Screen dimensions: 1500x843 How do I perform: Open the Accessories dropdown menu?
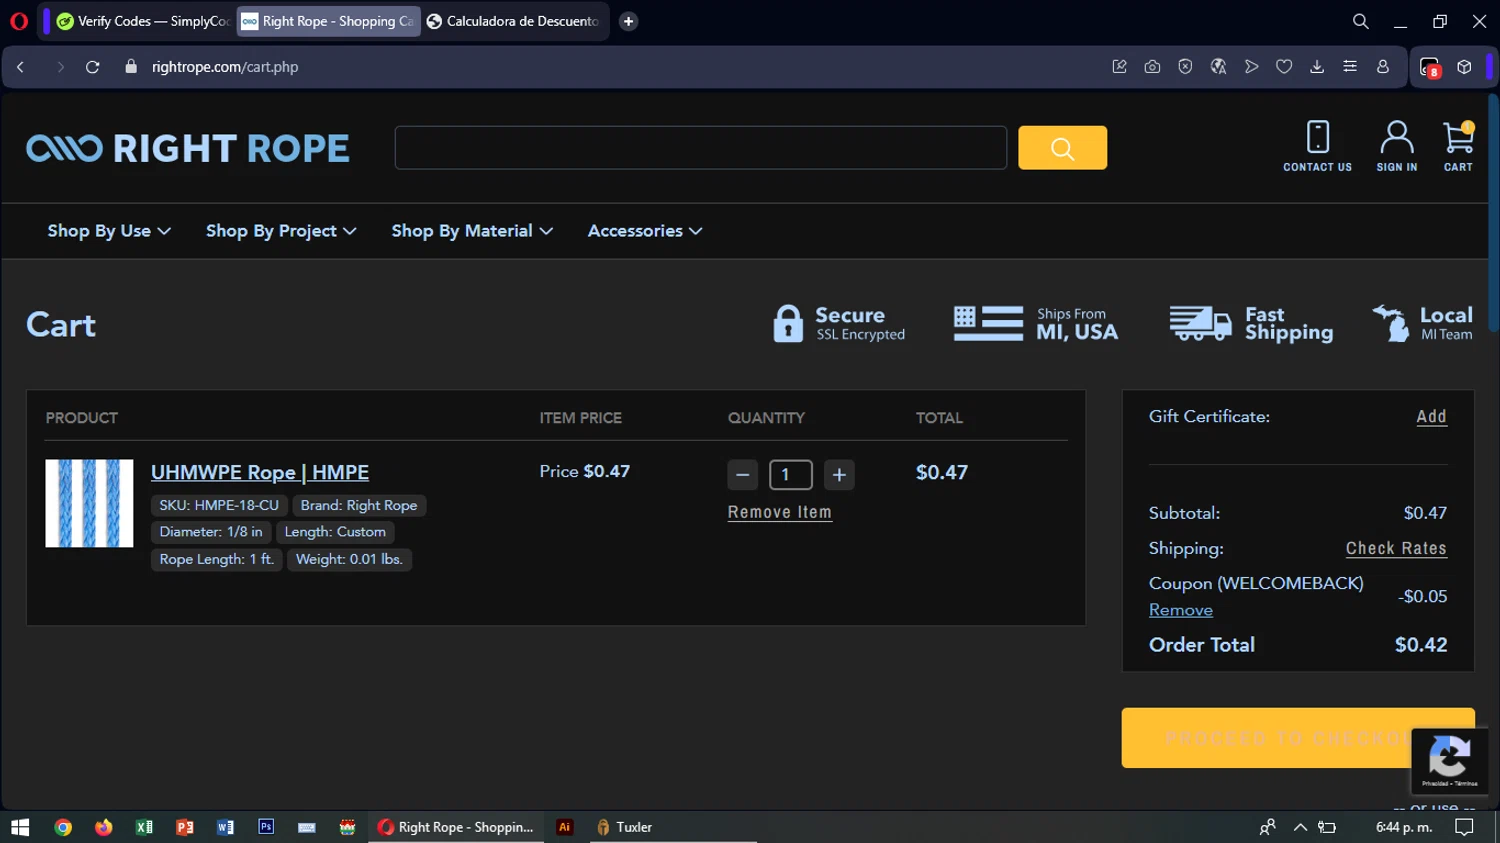(645, 231)
